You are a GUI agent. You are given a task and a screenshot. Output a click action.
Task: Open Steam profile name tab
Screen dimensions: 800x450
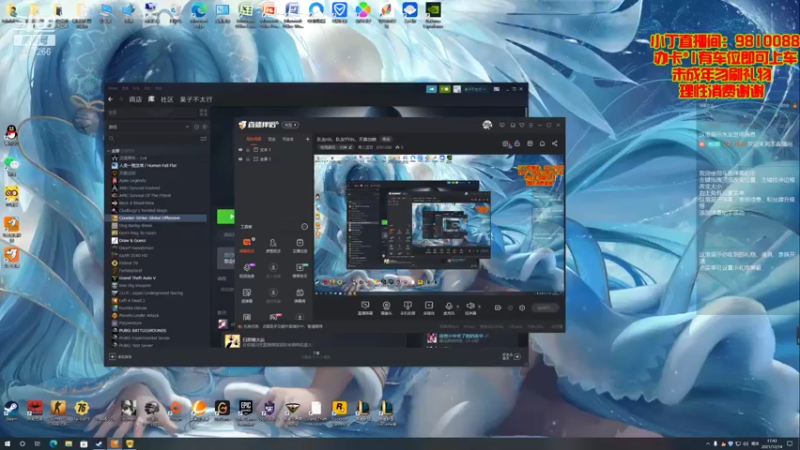click(x=196, y=99)
